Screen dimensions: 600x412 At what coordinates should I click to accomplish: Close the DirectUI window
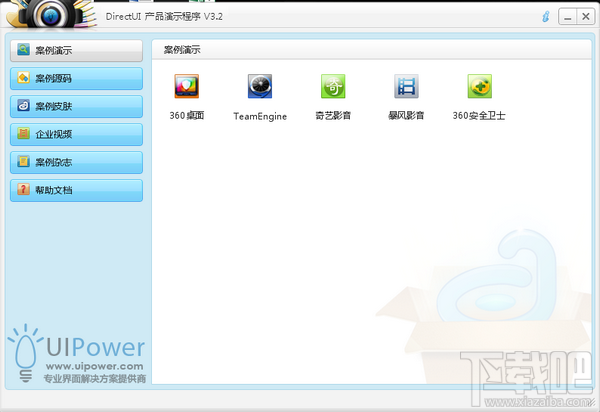pos(586,17)
